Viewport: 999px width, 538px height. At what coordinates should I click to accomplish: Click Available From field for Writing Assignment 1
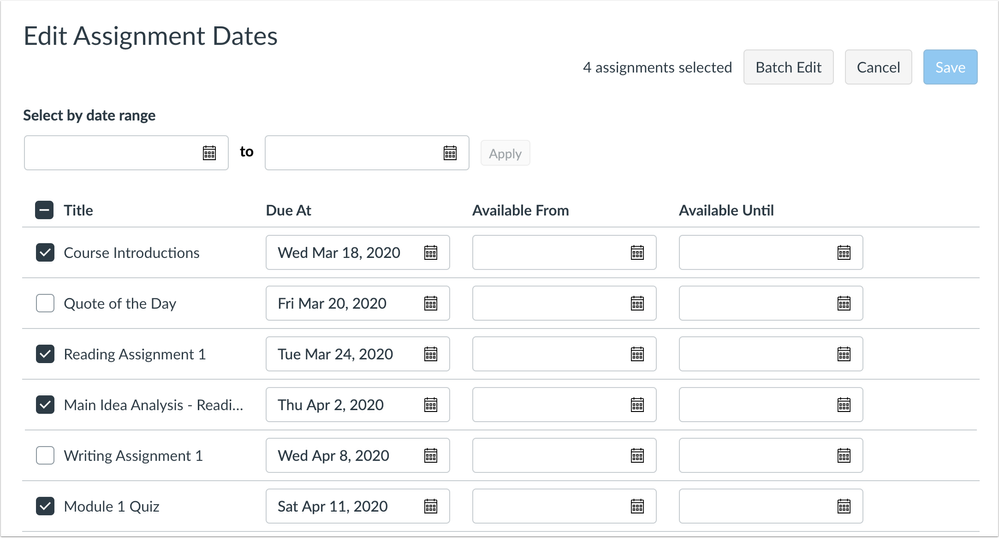564,455
